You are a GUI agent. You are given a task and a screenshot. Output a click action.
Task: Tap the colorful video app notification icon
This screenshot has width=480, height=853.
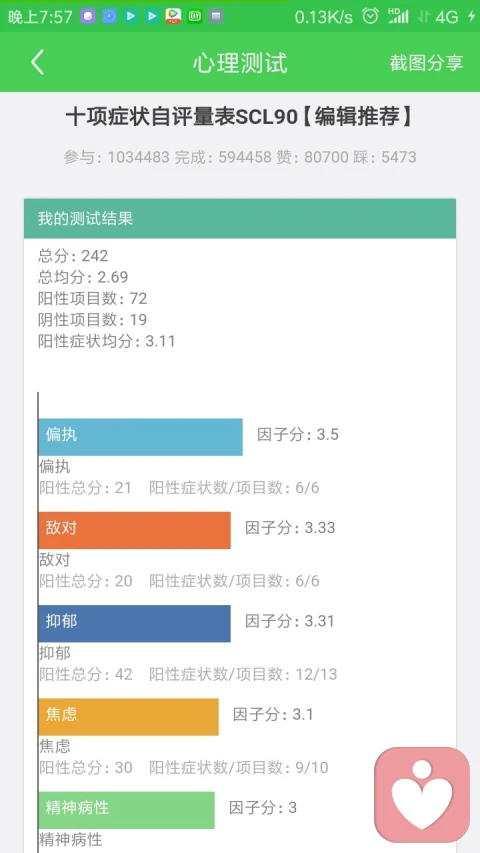point(173,16)
